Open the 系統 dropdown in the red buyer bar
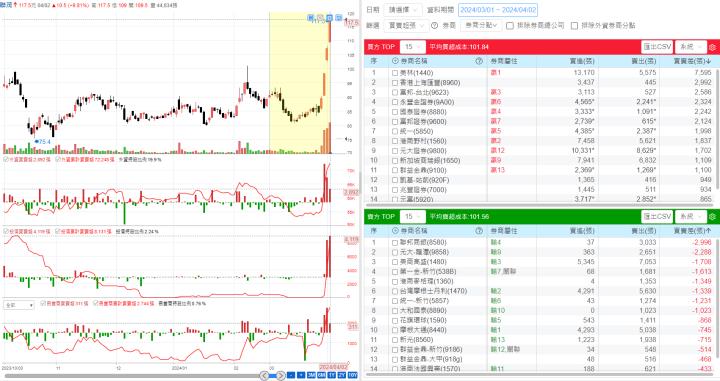The height and width of the screenshot is (381, 720). tap(691, 47)
